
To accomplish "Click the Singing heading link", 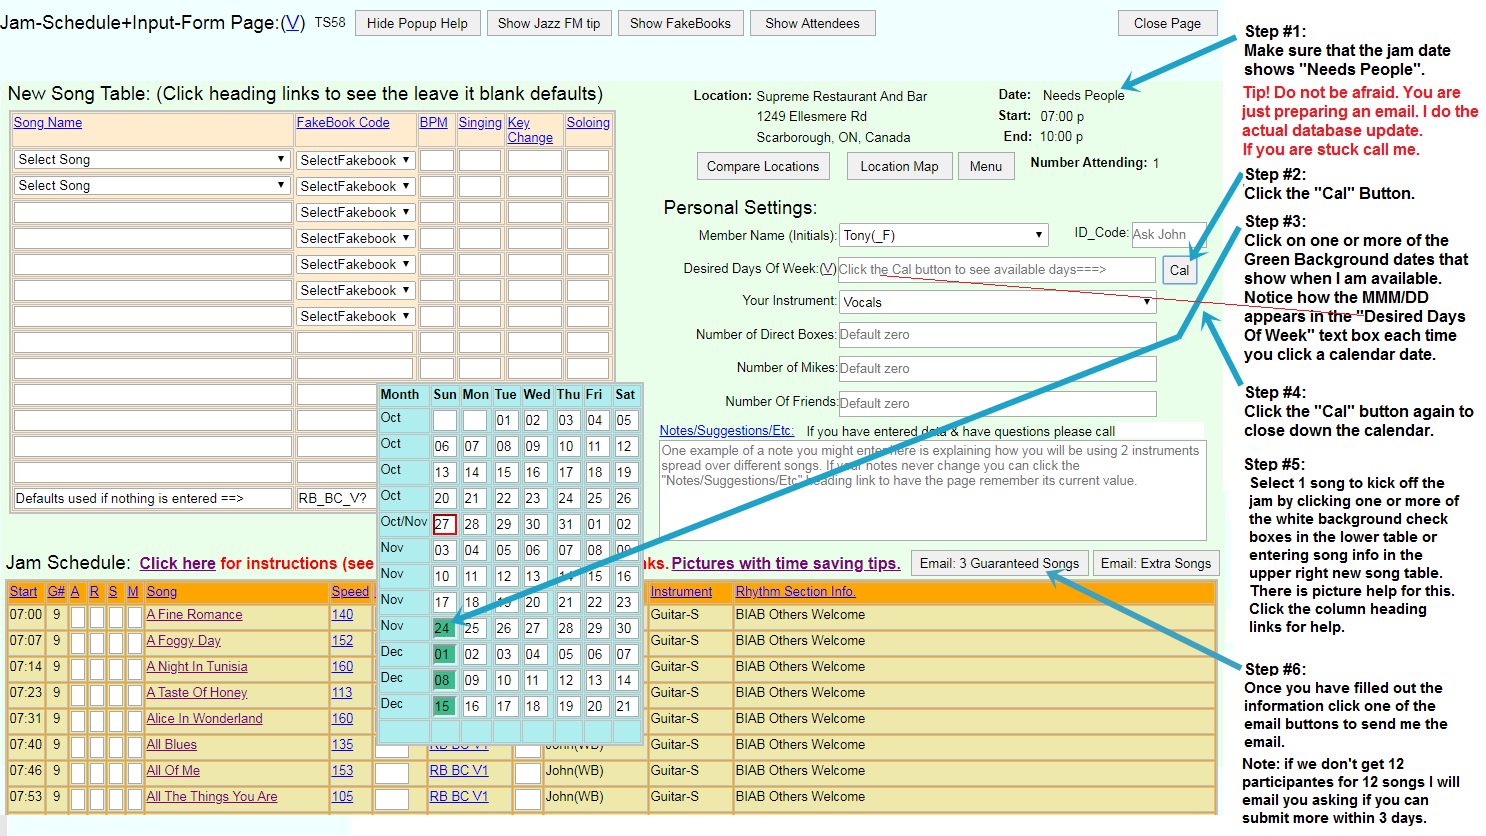I will (480, 122).
